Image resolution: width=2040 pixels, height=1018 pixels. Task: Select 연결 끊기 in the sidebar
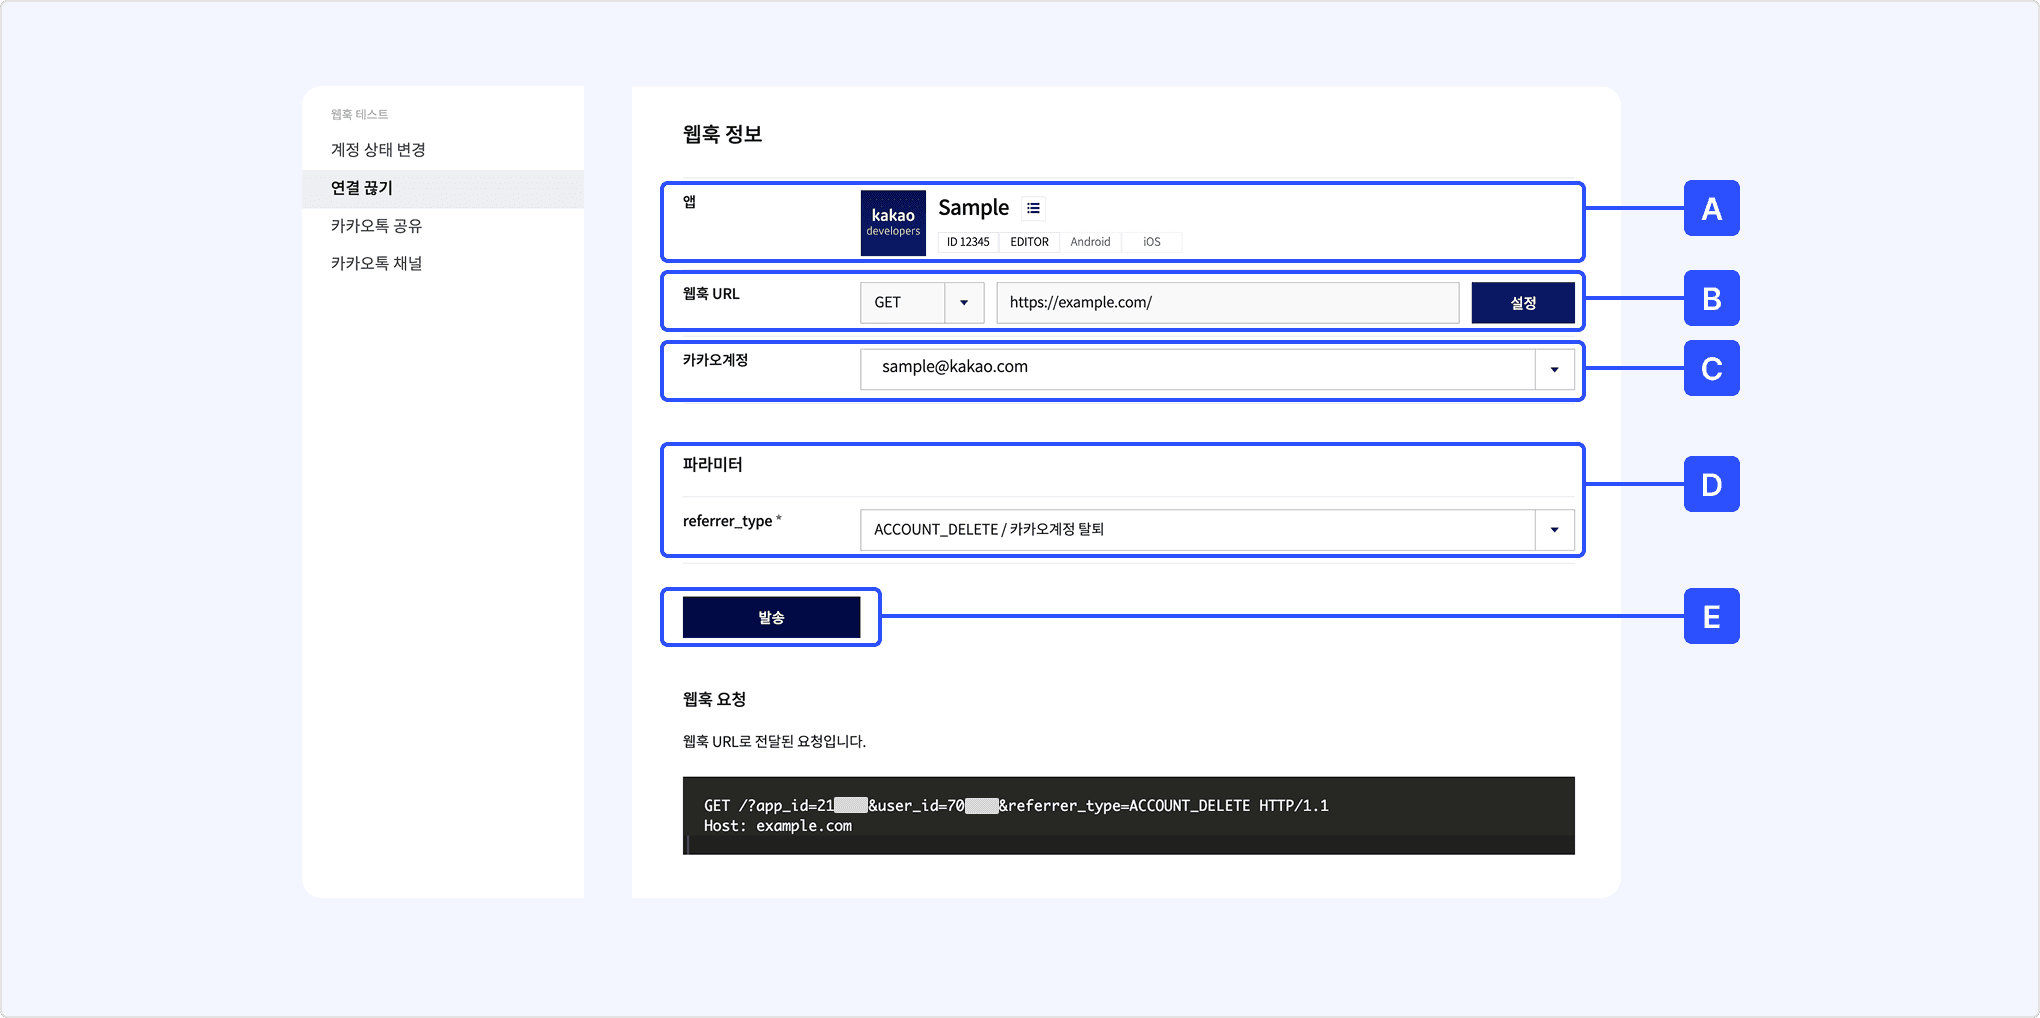362,188
